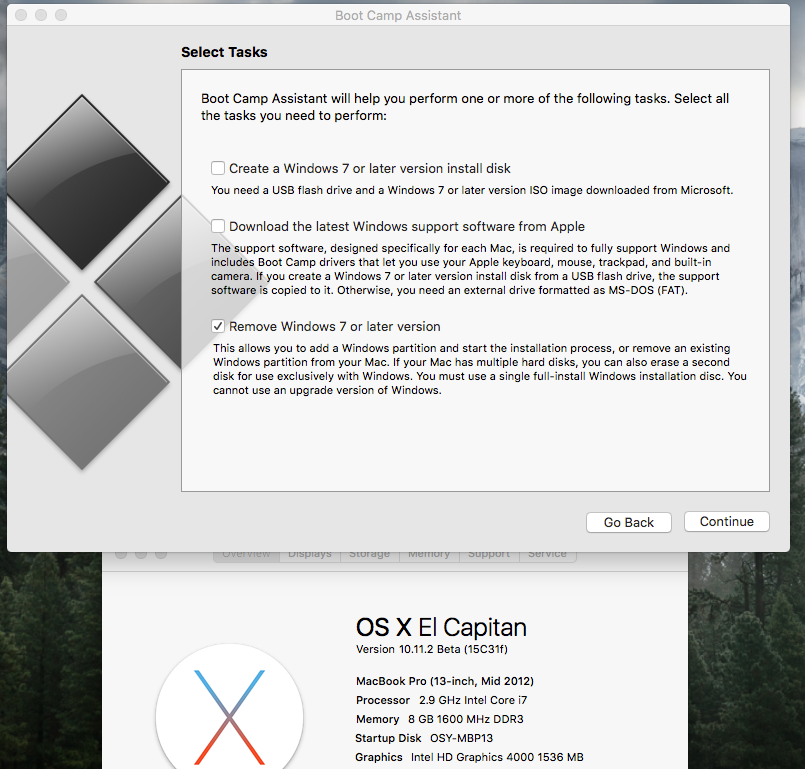Open the Service tab in About This Mac

547,554
